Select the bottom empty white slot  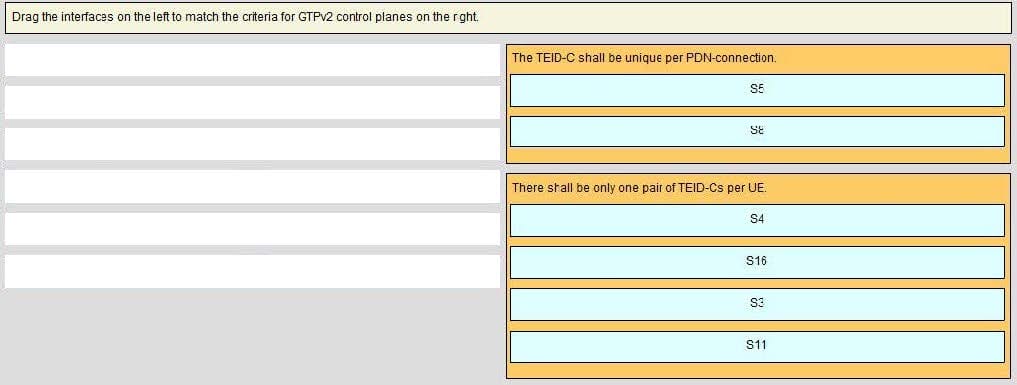pyautogui.click(x=252, y=271)
